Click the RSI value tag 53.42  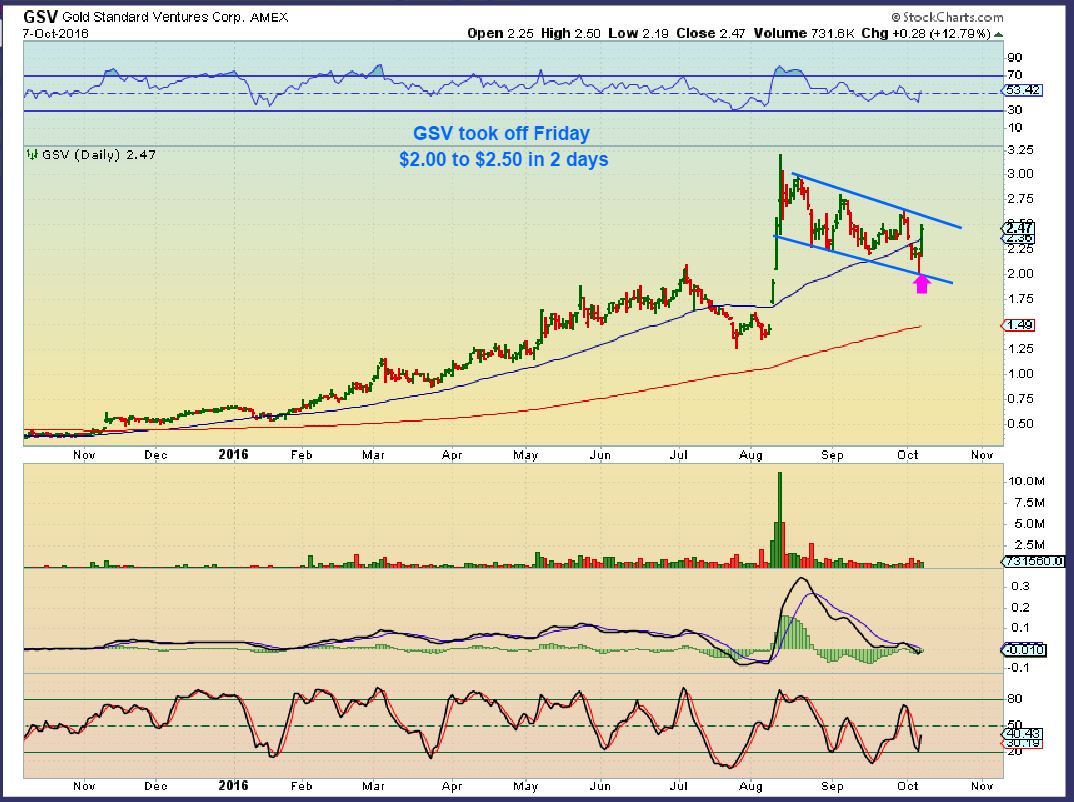click(1023, 90)
